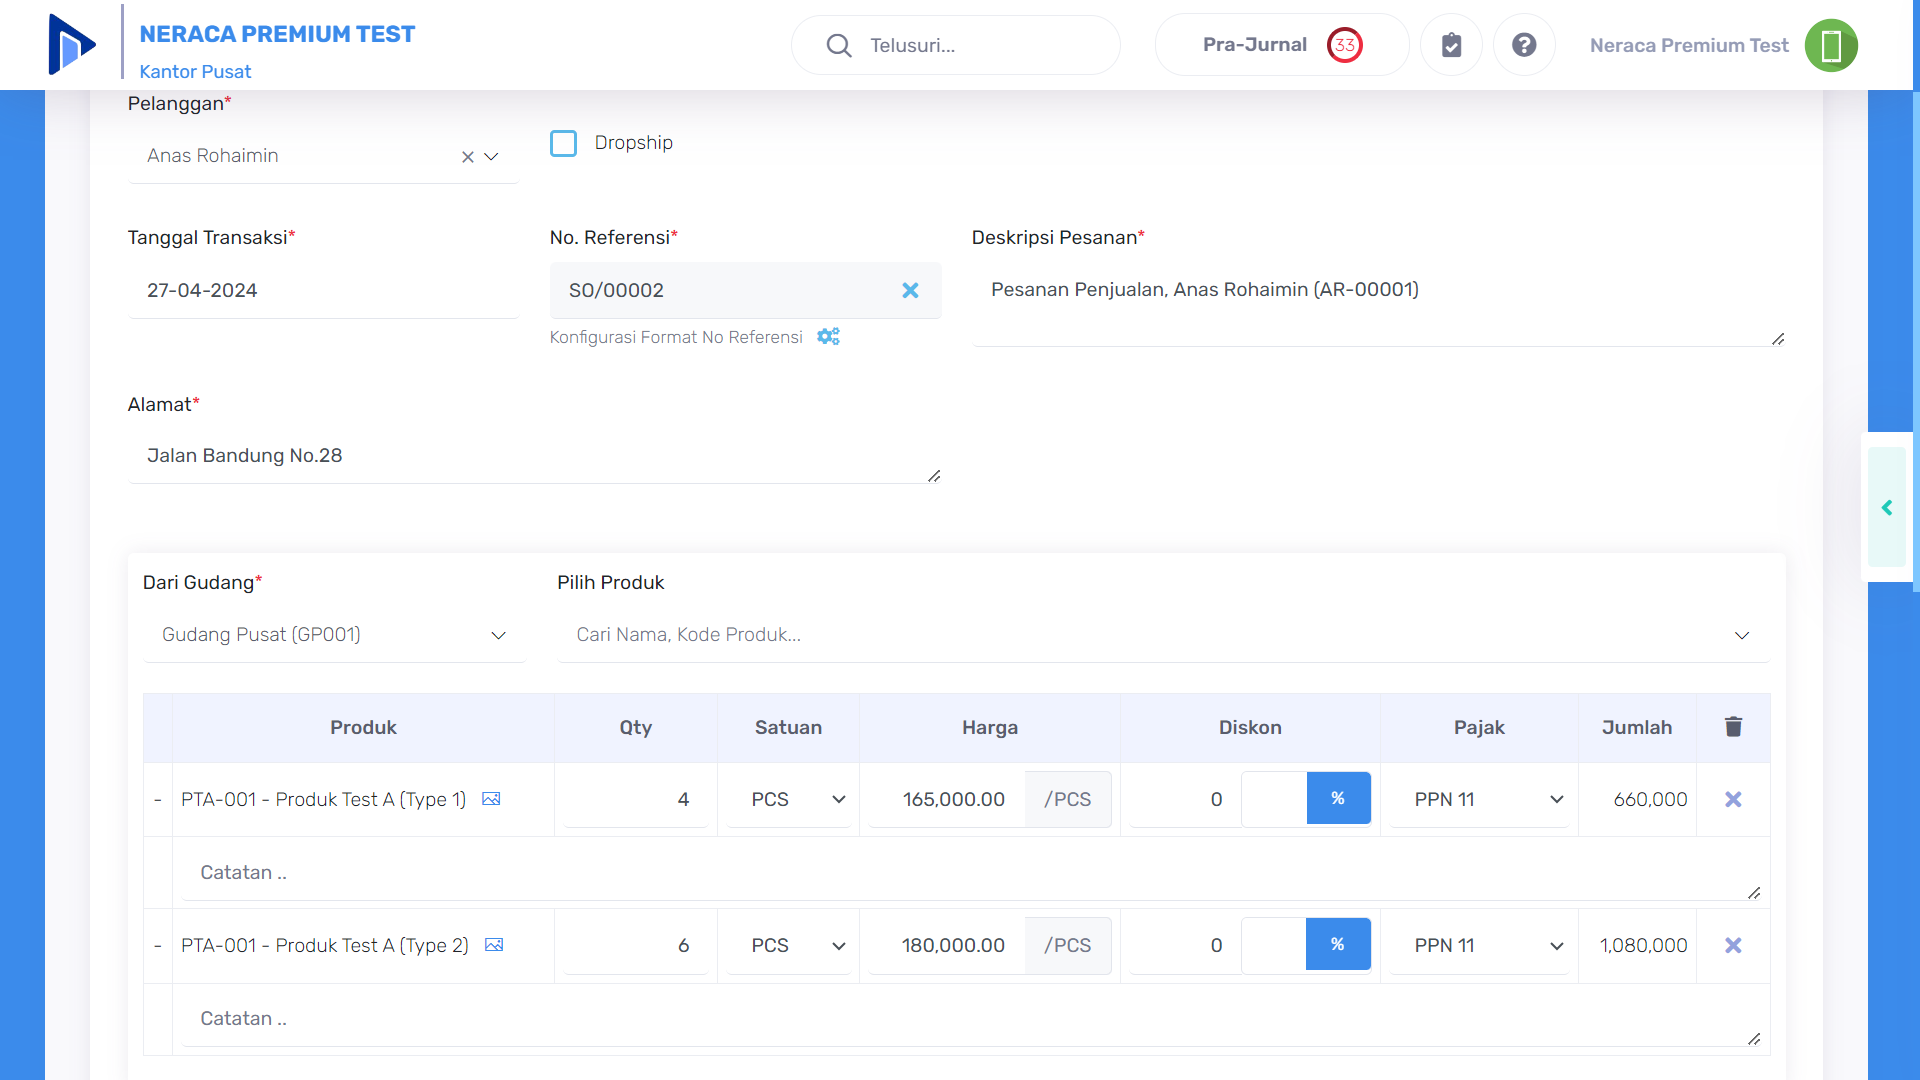The height and width of the screenshot is (1080, 1920).
Task: Click the delete-all trash icon in table header
Action: point(1733,727)
